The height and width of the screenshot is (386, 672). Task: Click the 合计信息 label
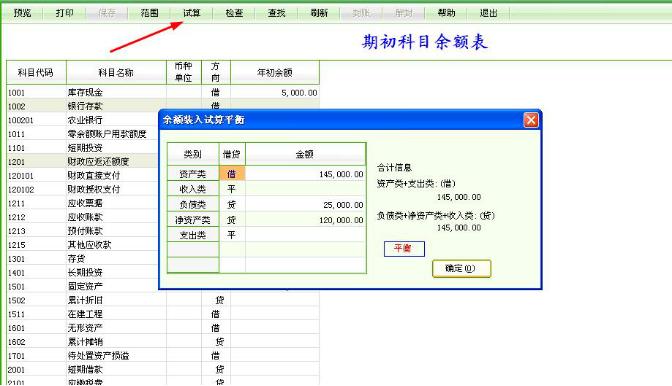click(x=394, y=168)
